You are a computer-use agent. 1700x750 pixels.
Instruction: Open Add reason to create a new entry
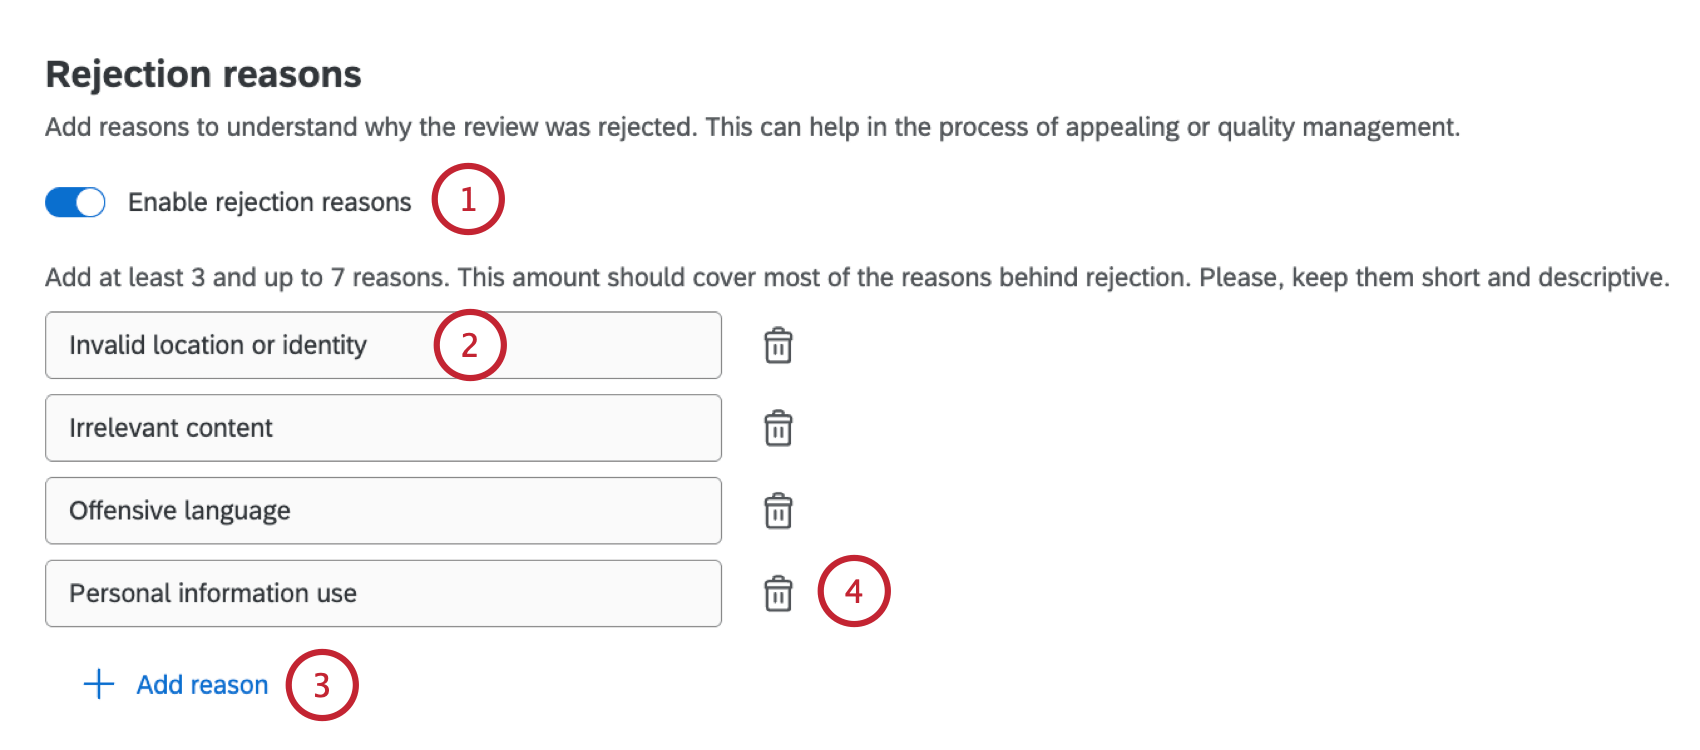(x=202, y=684)
